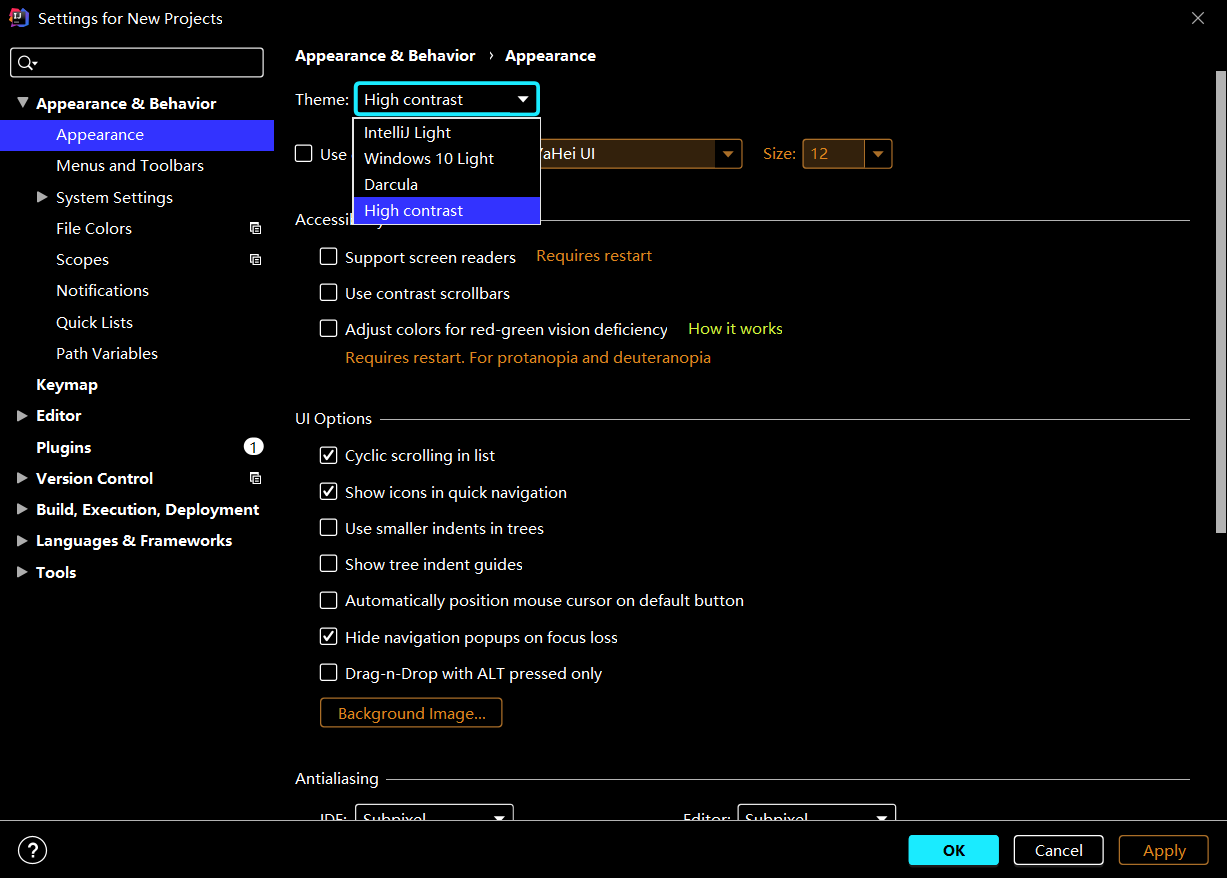Viewport: 1227px width, 878px height.
Task: Enable Use contrast scrollbars
Action: point(328,293)
